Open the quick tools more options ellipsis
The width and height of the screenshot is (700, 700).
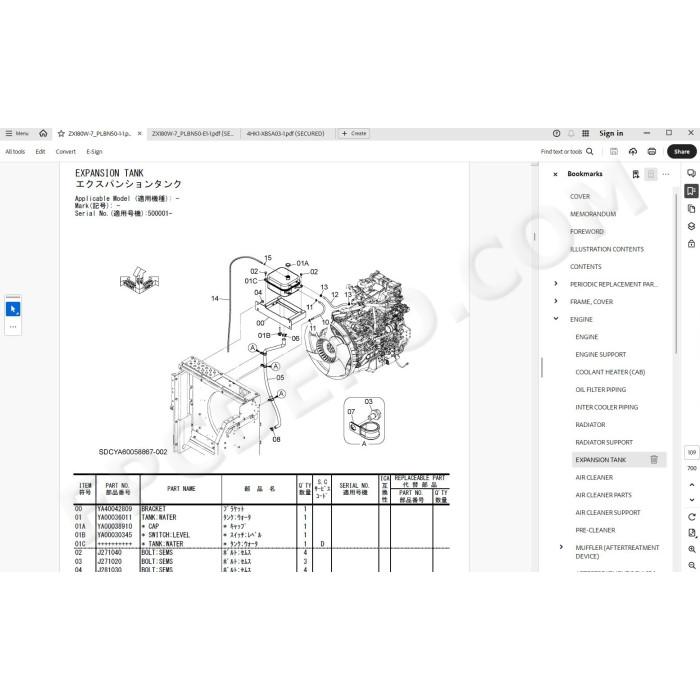(x=13, y=327)
